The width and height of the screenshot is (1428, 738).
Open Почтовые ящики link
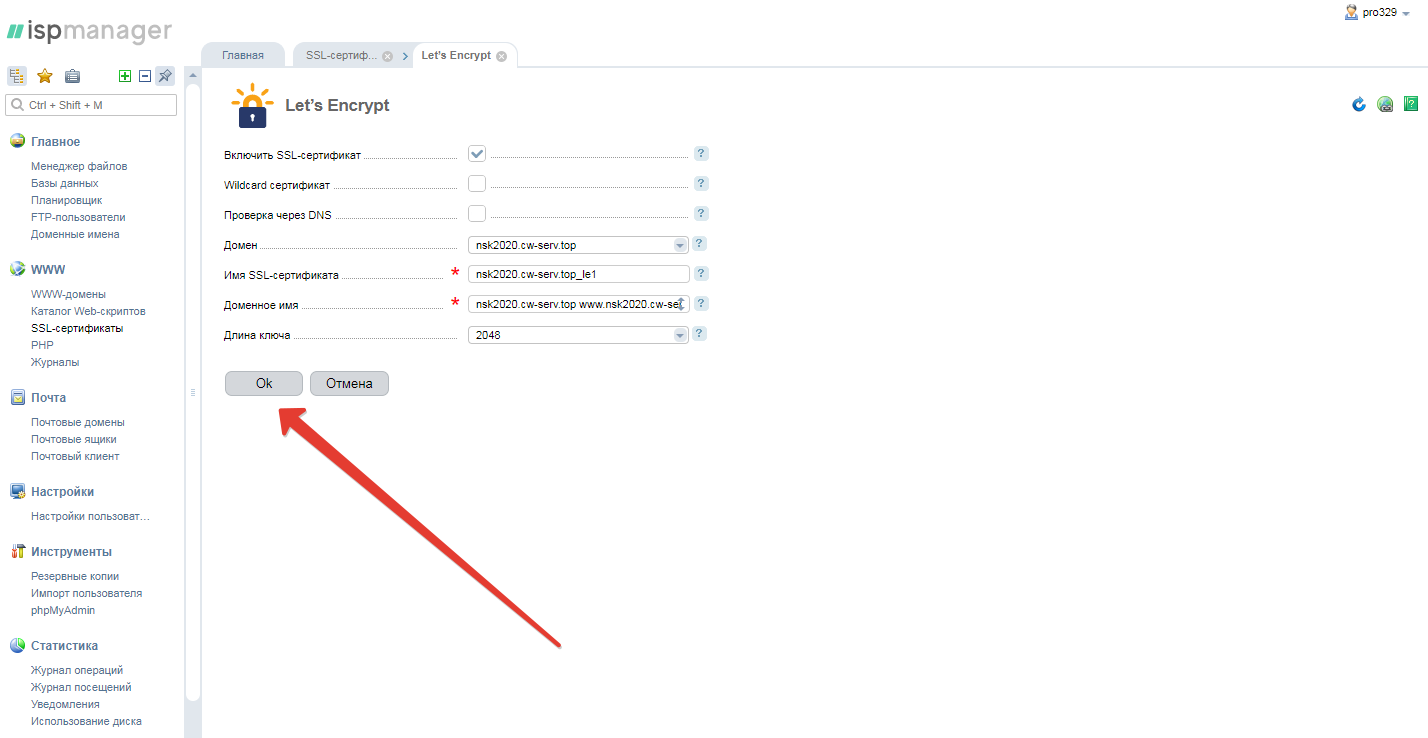74,439
